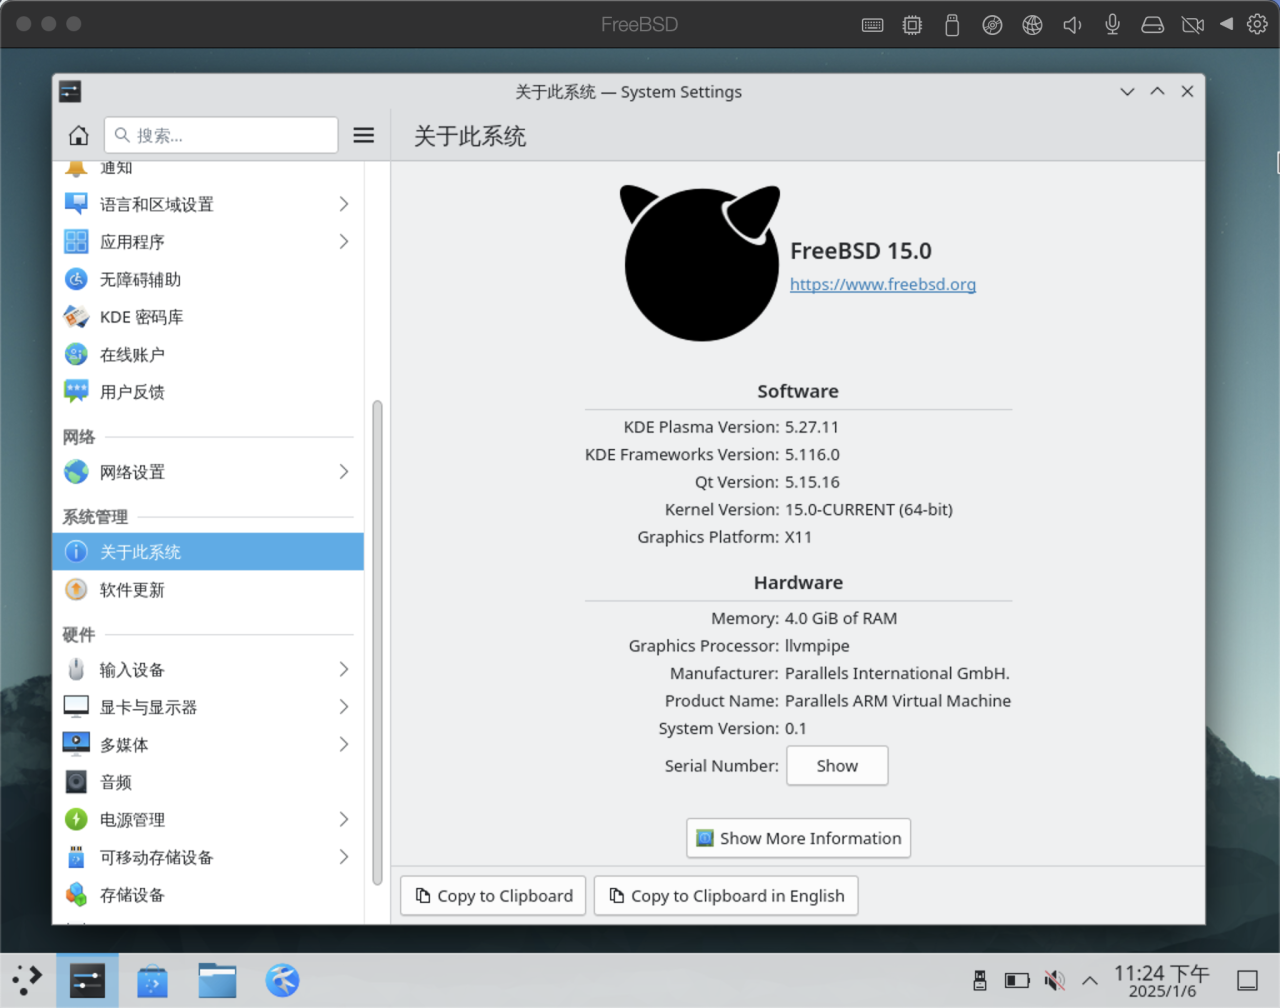
Task: Click the System Settings window menu icon
Action: click(x=70, y=92)
